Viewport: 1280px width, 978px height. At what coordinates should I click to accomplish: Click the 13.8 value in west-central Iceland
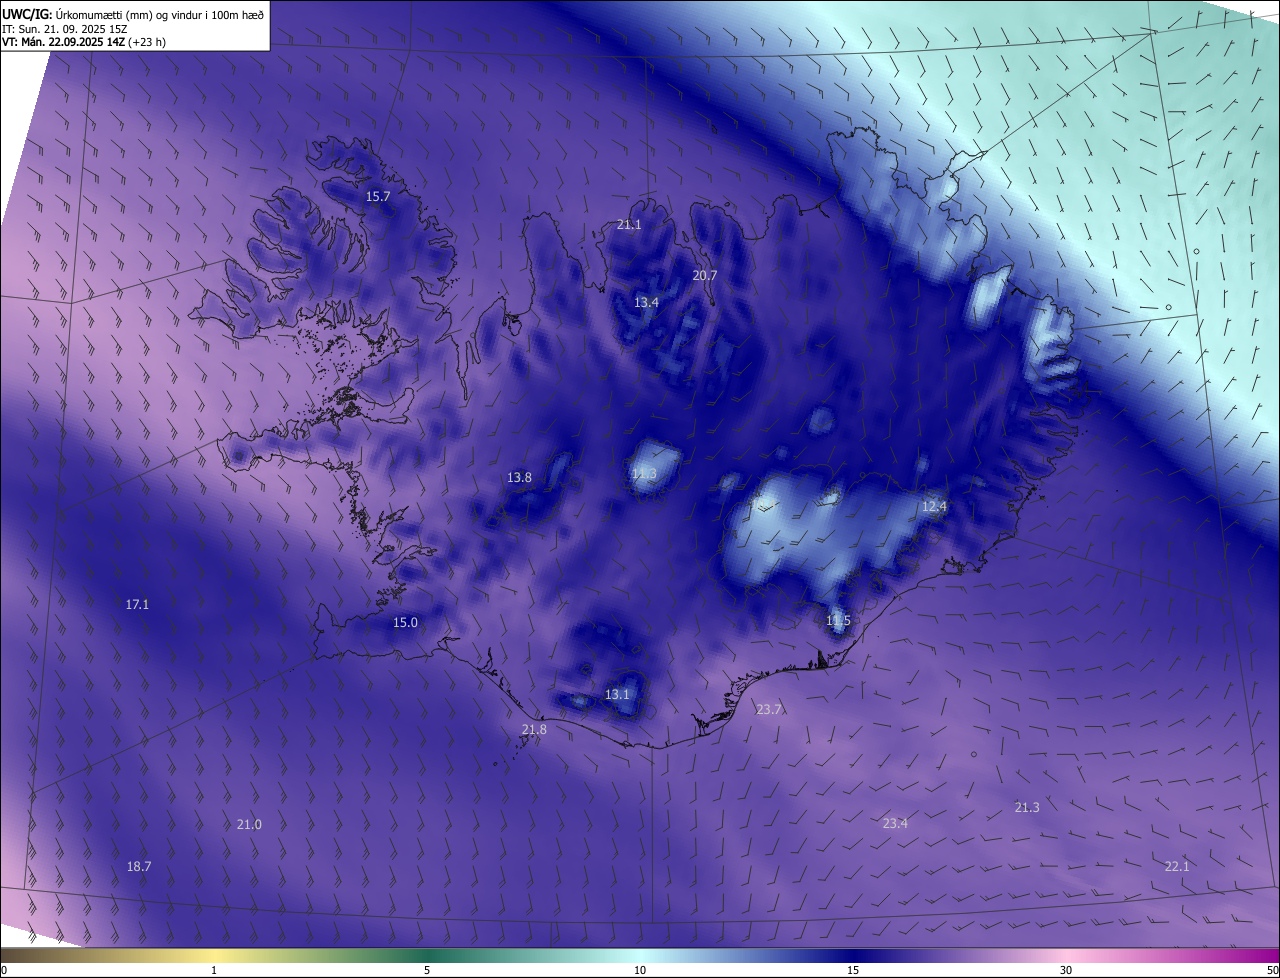(x=519, y=478)
